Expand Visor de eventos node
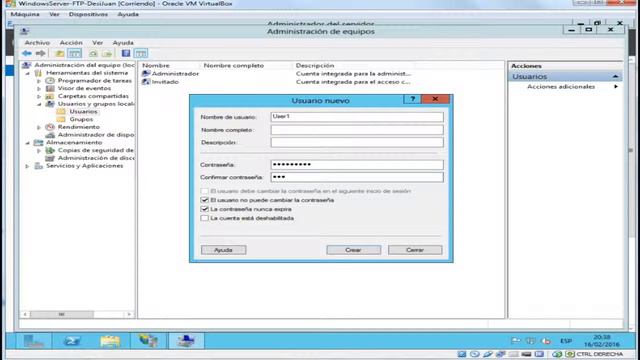Viewport: 640px width, 360px height. 39,89
